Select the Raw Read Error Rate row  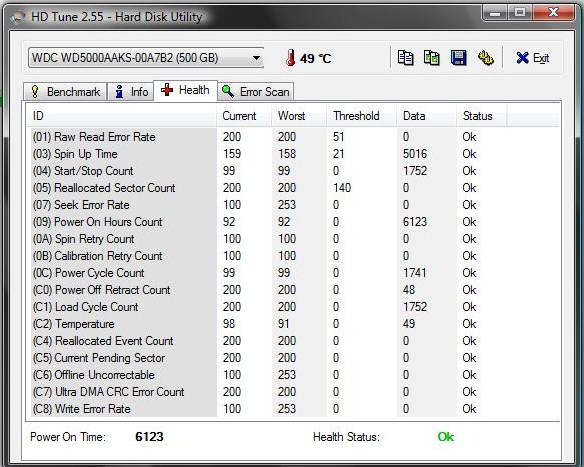click(x=293, y=137)
